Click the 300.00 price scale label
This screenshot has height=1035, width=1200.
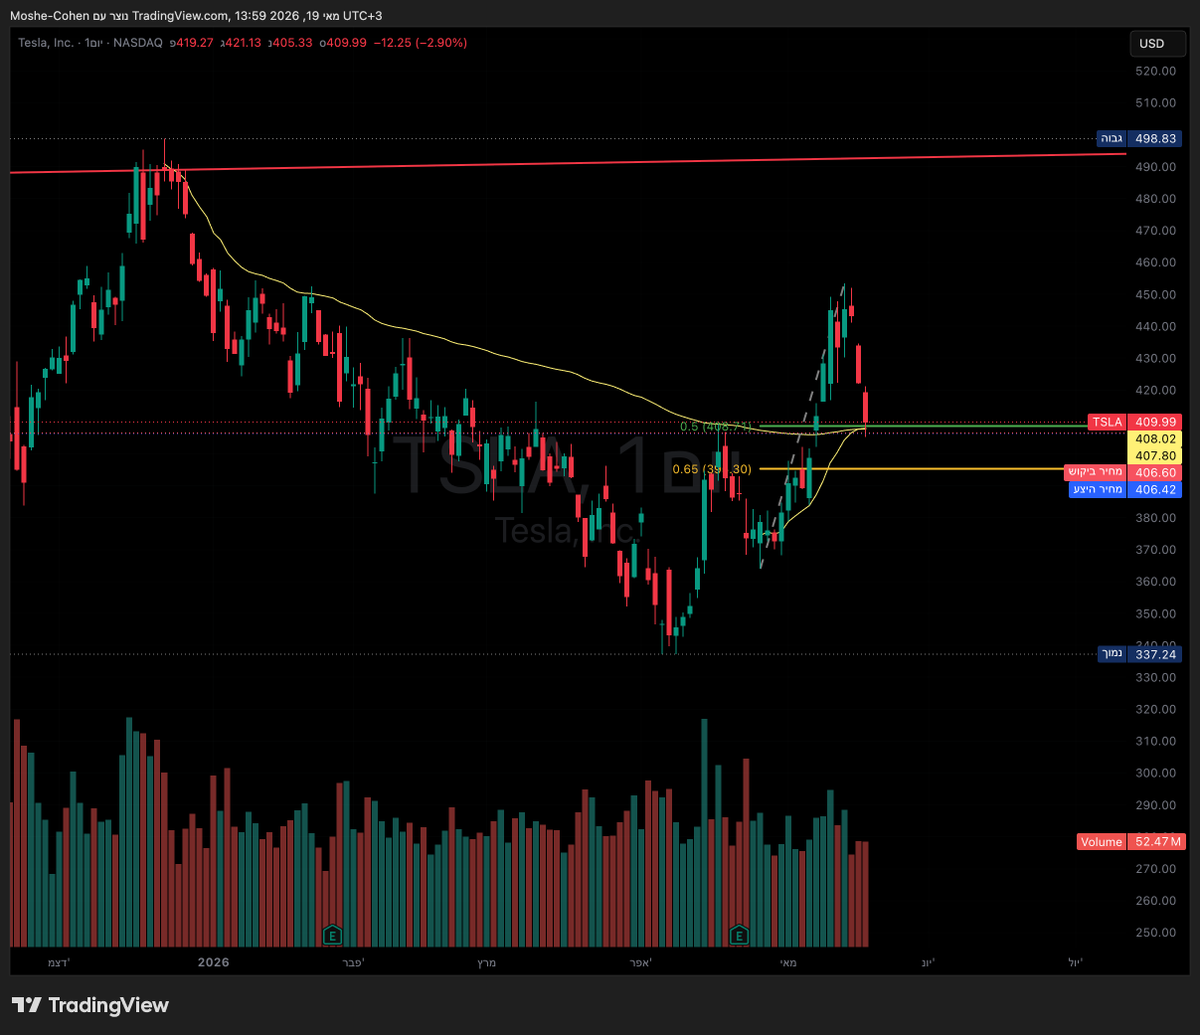[1155, 773]
